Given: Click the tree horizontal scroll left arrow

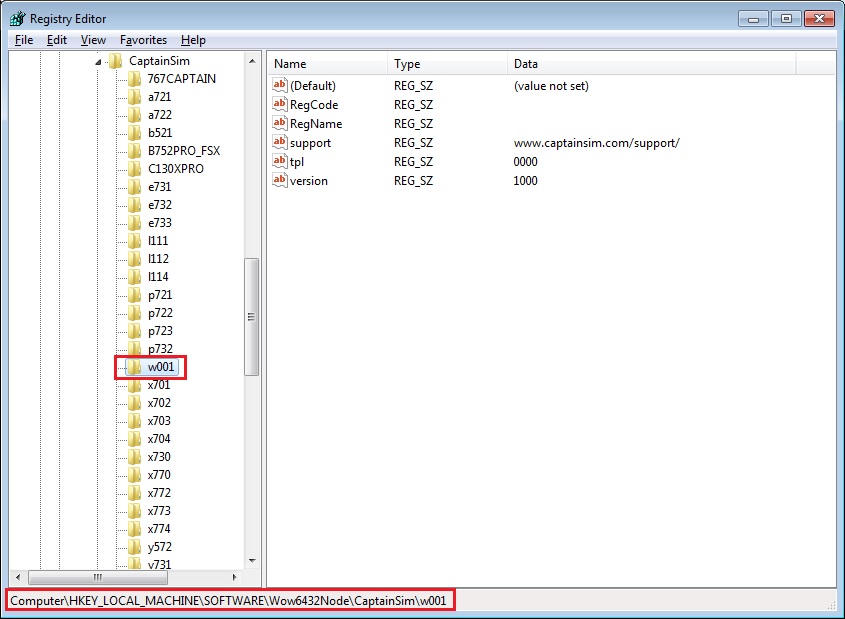Looking at the screenshot, I should (18, 578).
